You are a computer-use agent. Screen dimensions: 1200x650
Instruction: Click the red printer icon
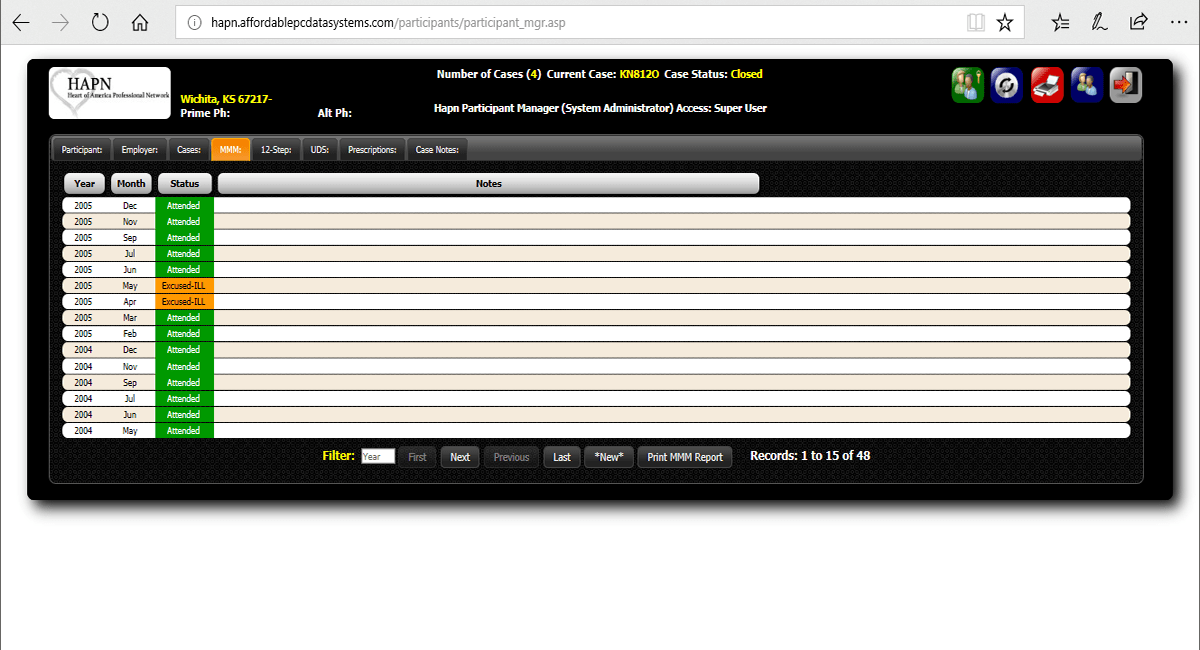tap(1047, 85)
